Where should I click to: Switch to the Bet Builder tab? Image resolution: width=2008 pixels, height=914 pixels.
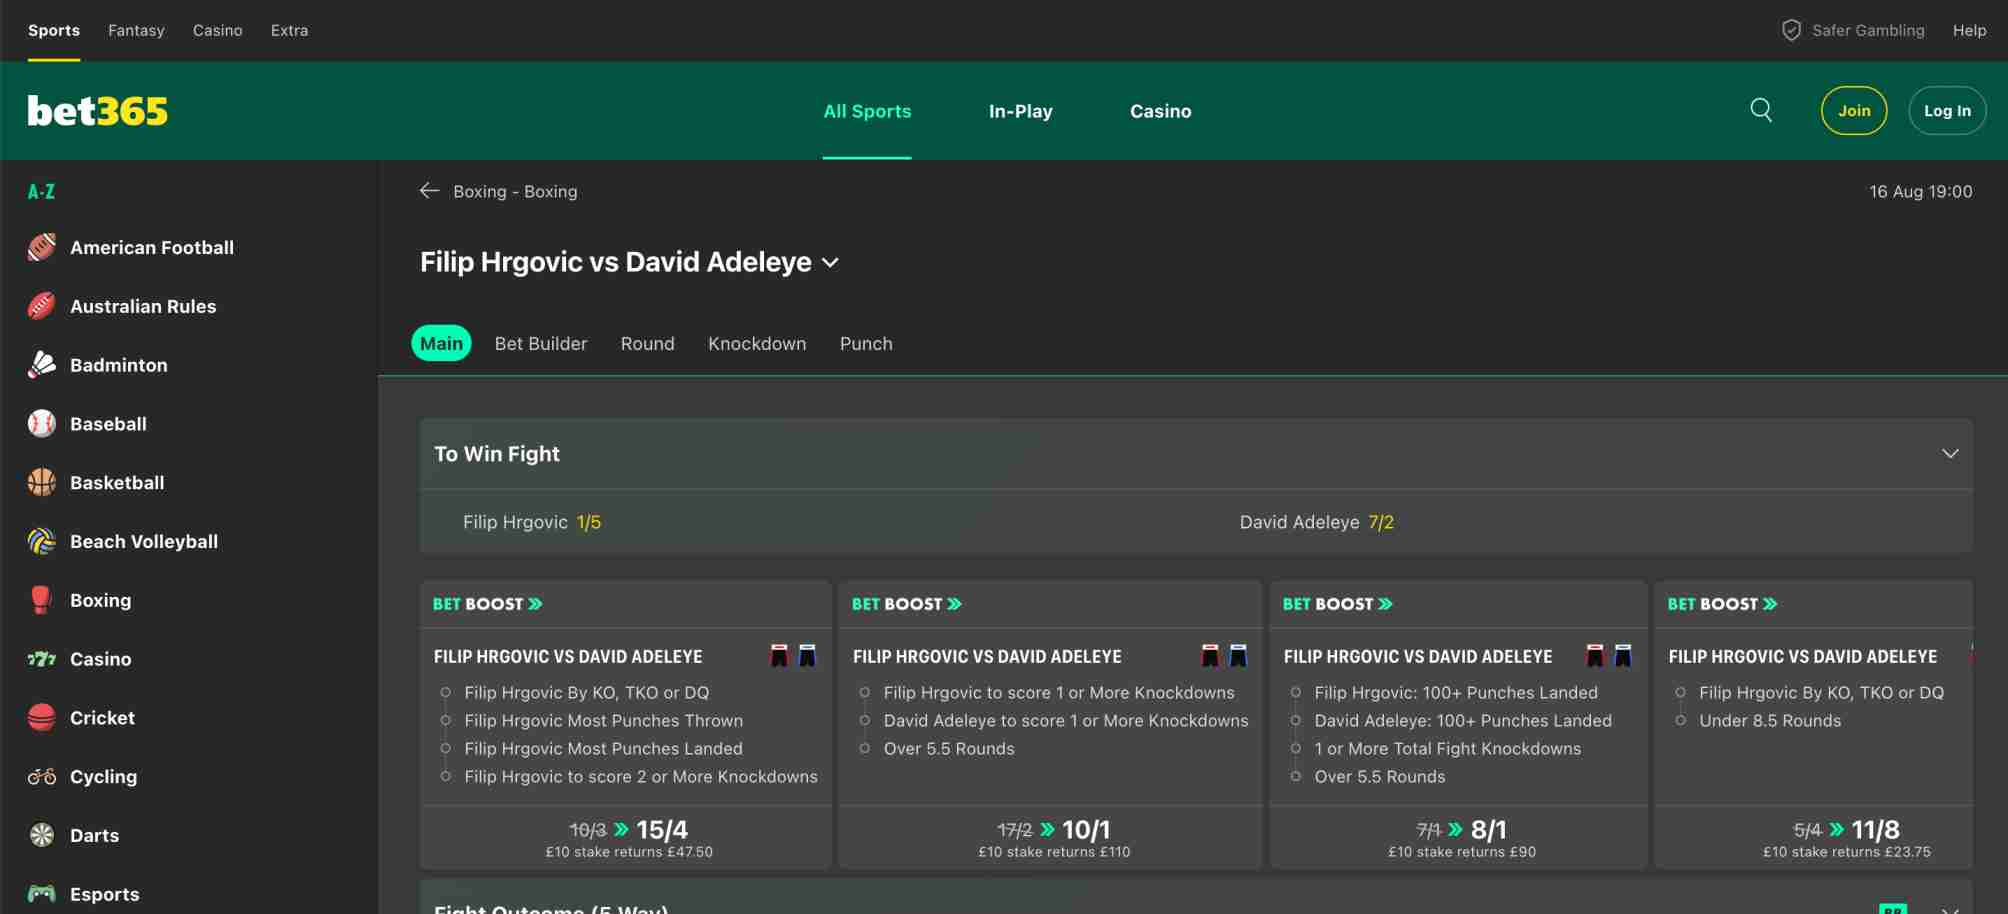tap(541, 343)
